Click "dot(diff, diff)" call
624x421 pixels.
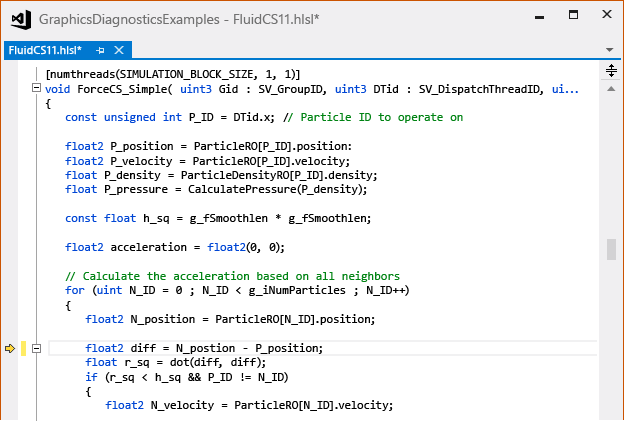pos(216,363)
